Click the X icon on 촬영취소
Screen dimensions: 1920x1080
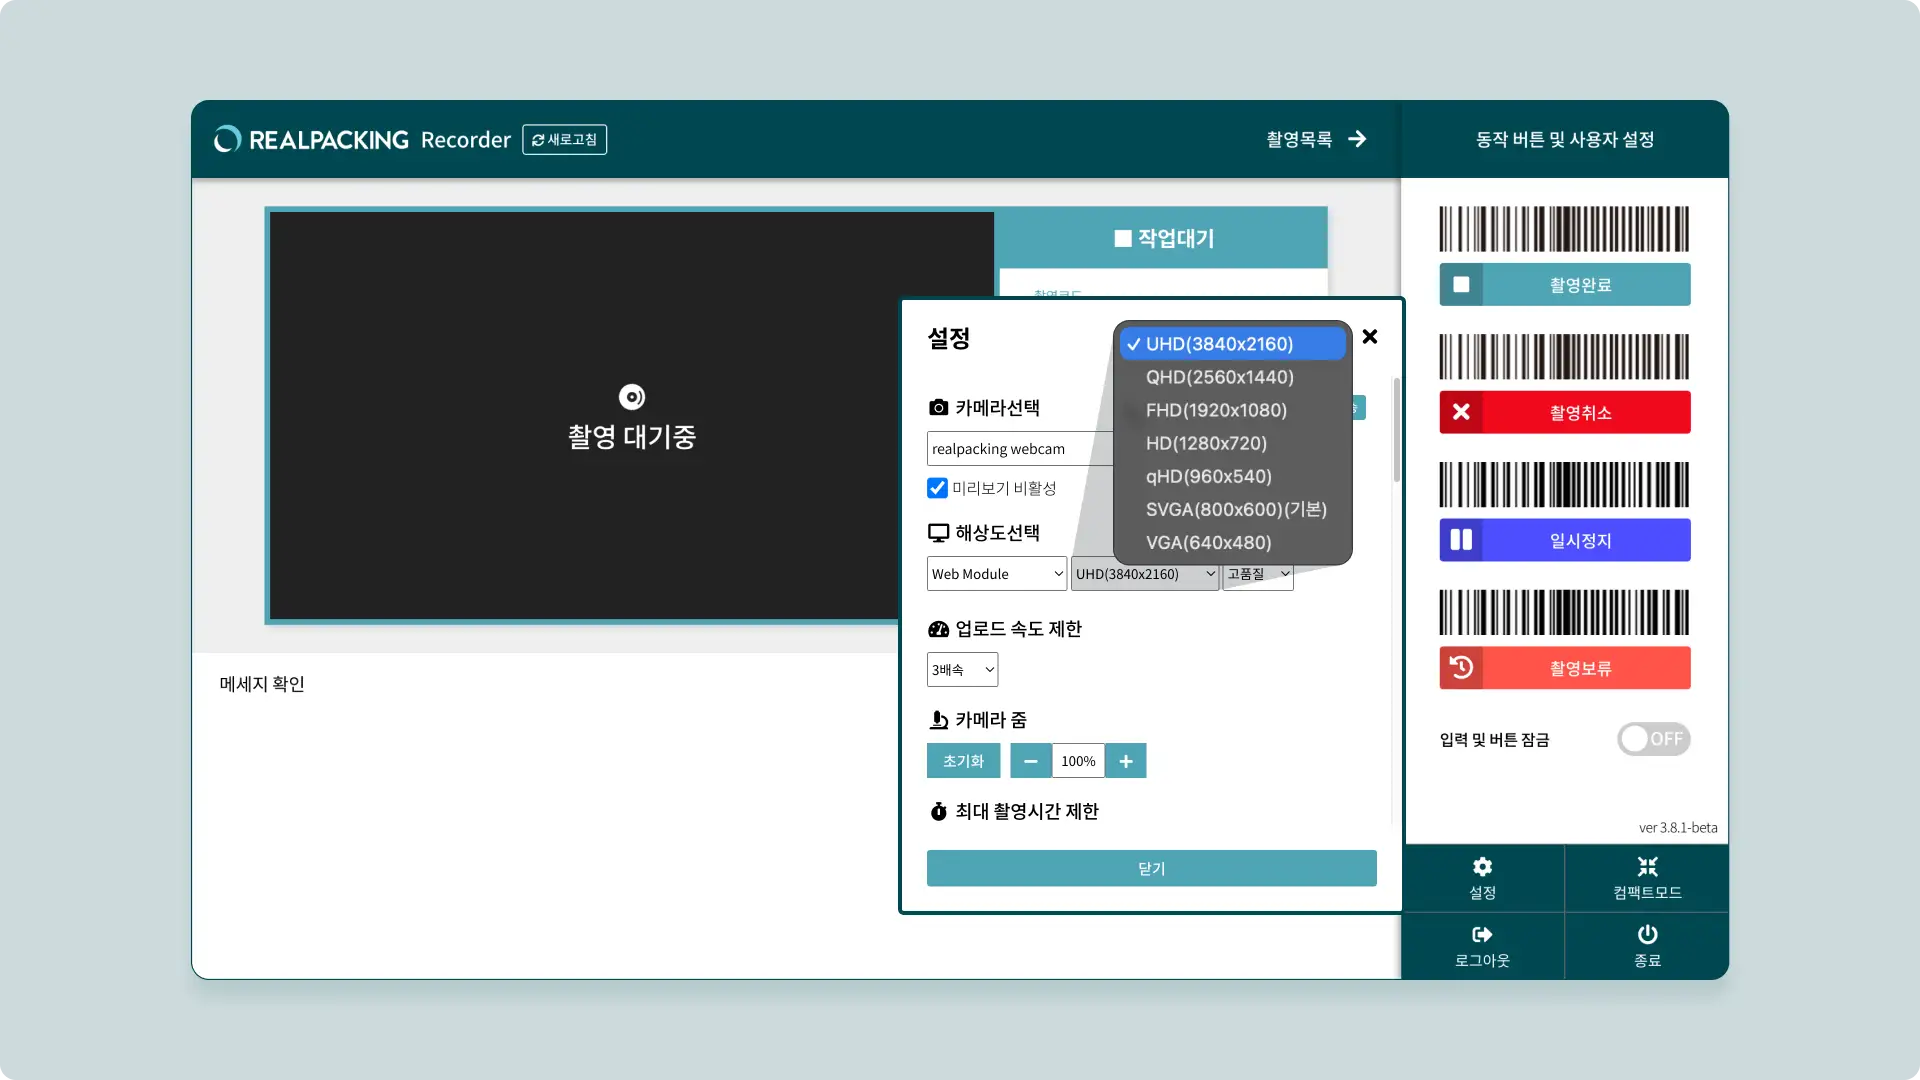point(1461,412)
